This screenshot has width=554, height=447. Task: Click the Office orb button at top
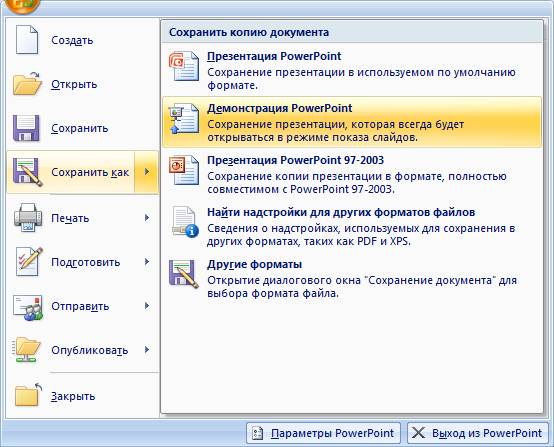[x=22, y=5]
